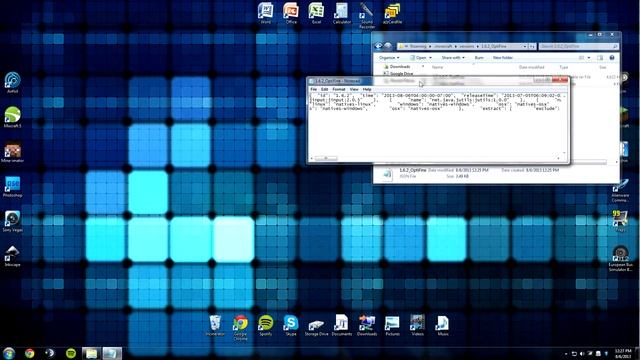Viewport: 640px width, 360px height.
Task: Open the View menu in Notepad
Action: pos(354,89)
